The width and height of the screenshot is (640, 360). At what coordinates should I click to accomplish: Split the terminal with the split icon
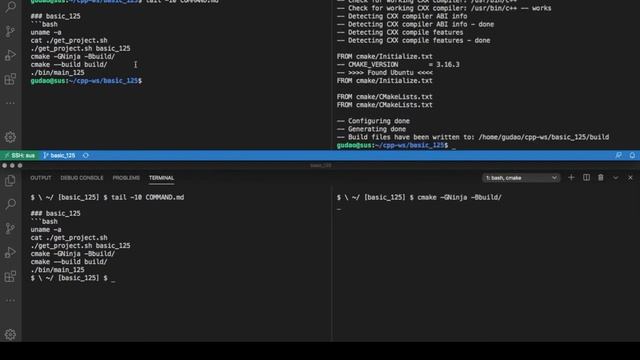[586, 178]
